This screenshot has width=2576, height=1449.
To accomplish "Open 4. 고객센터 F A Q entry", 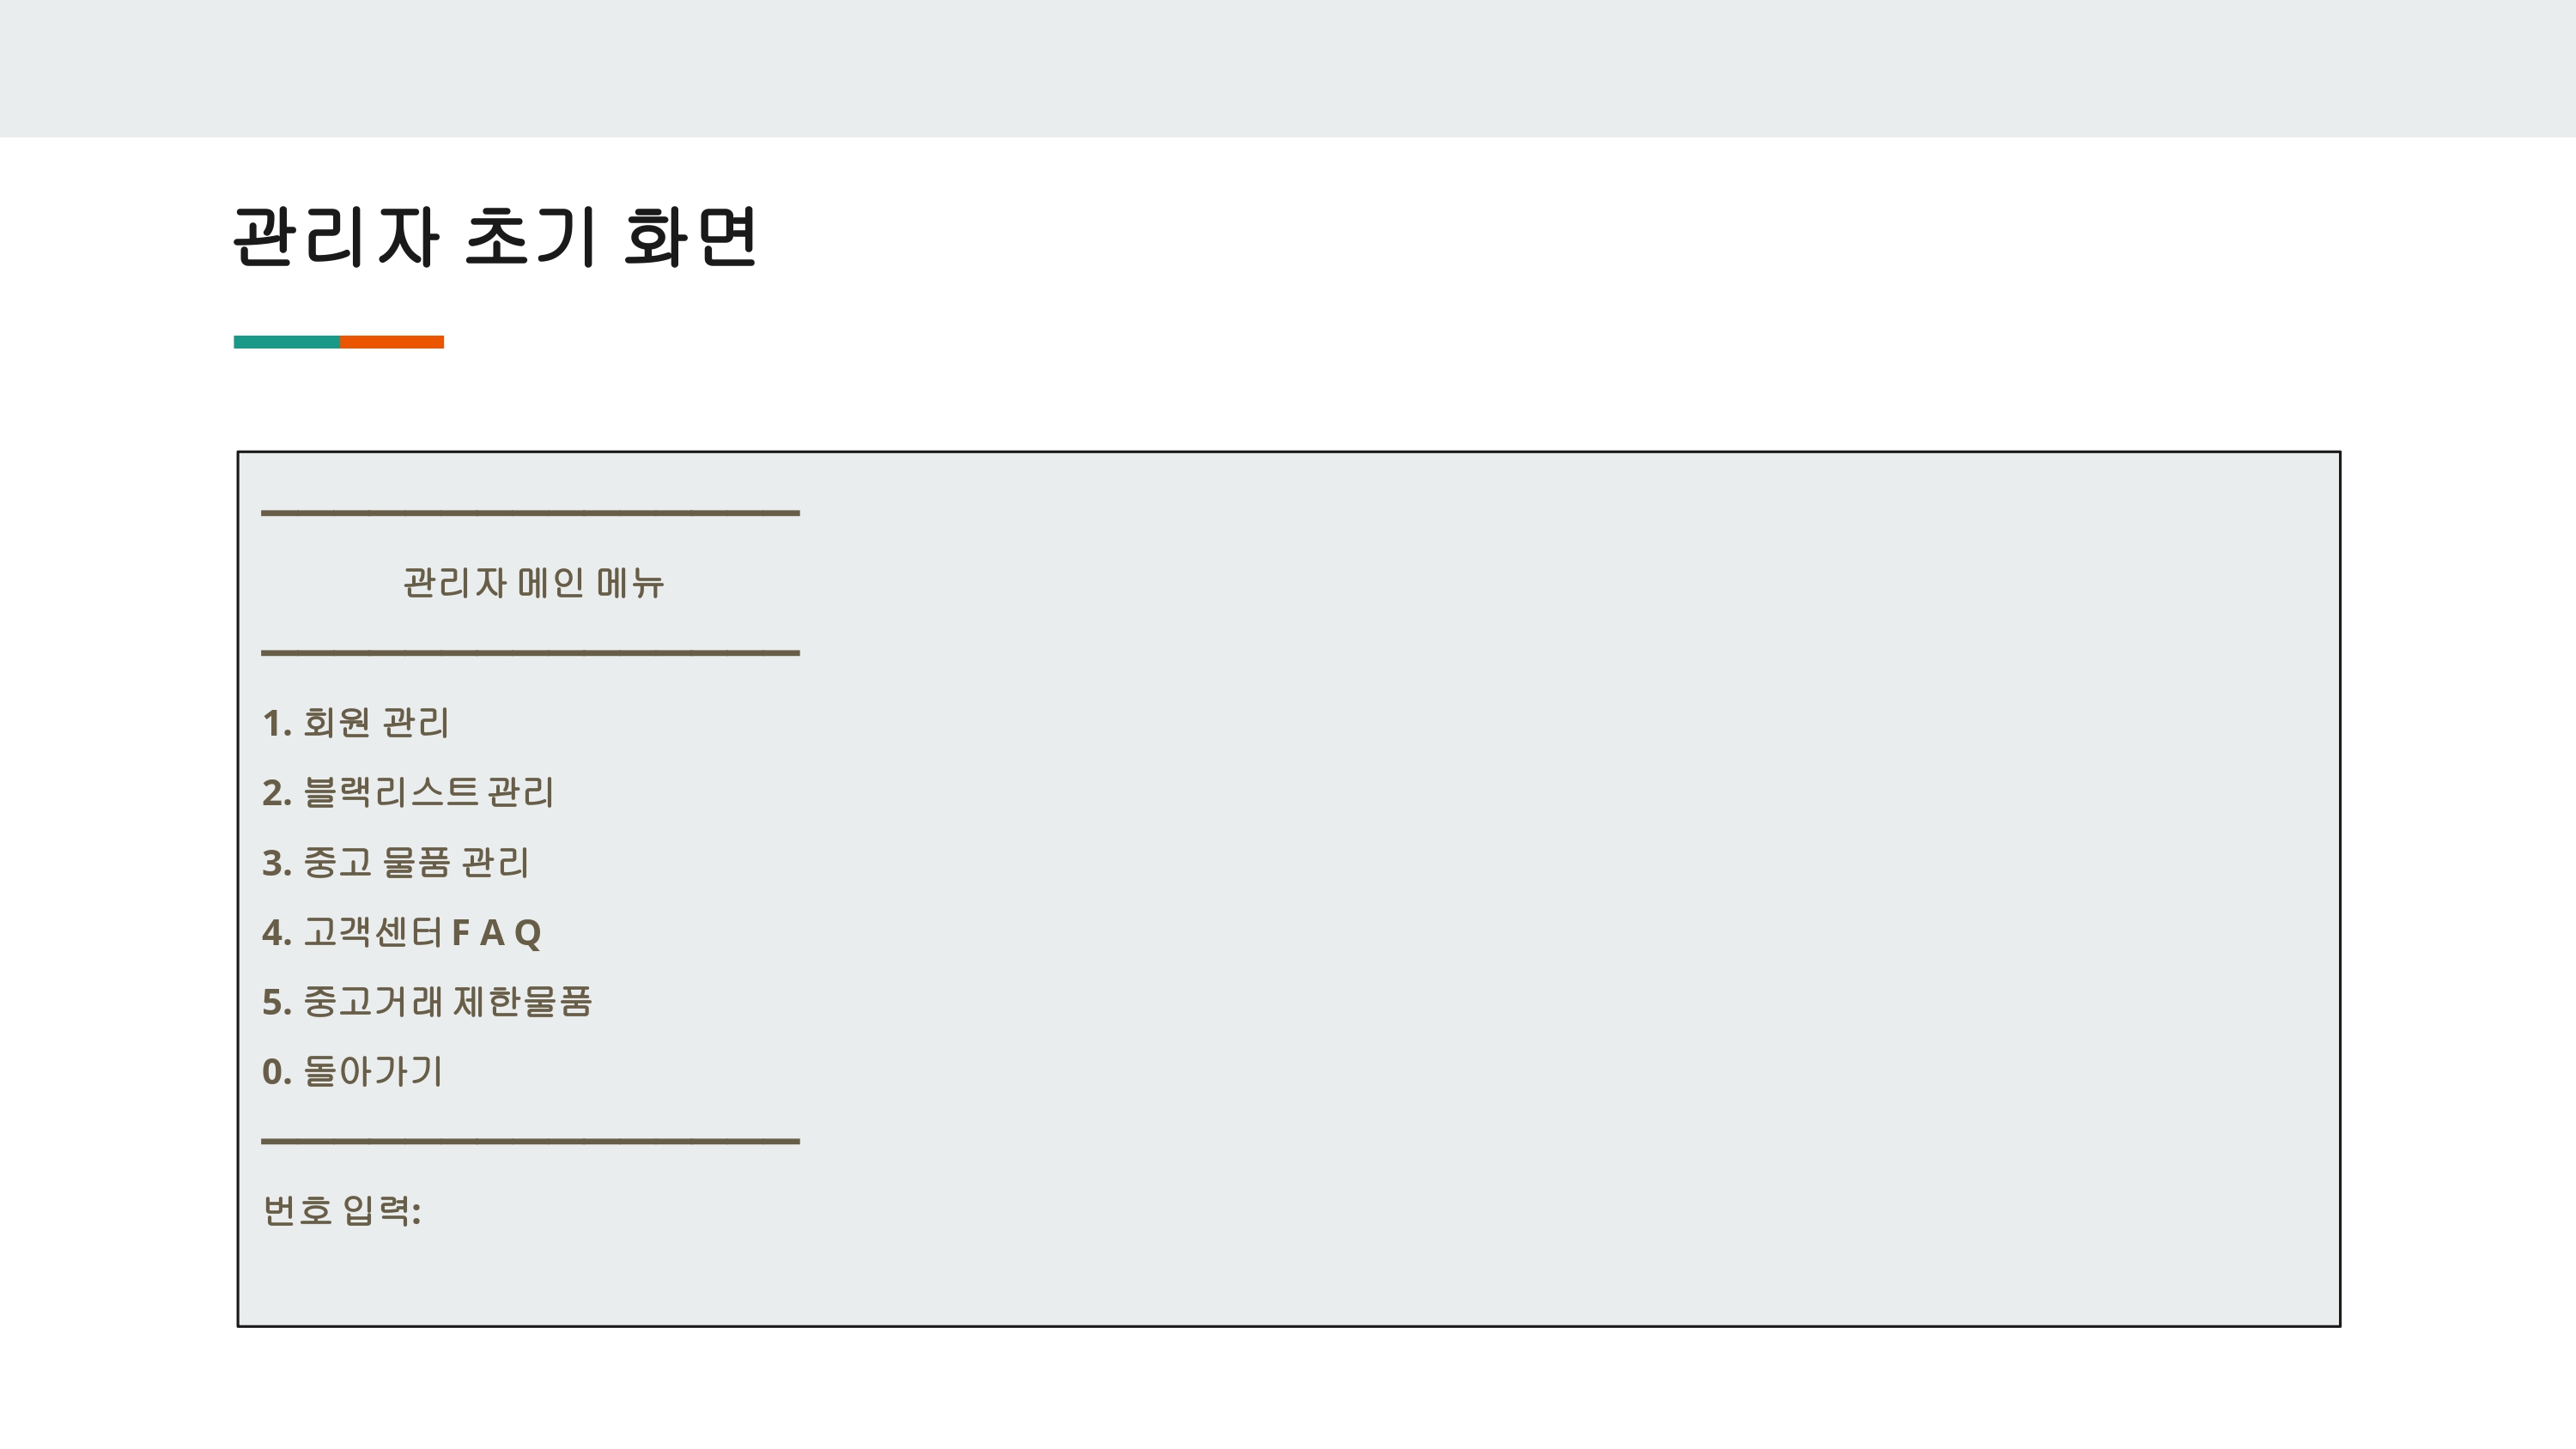I will click(402, 932).
